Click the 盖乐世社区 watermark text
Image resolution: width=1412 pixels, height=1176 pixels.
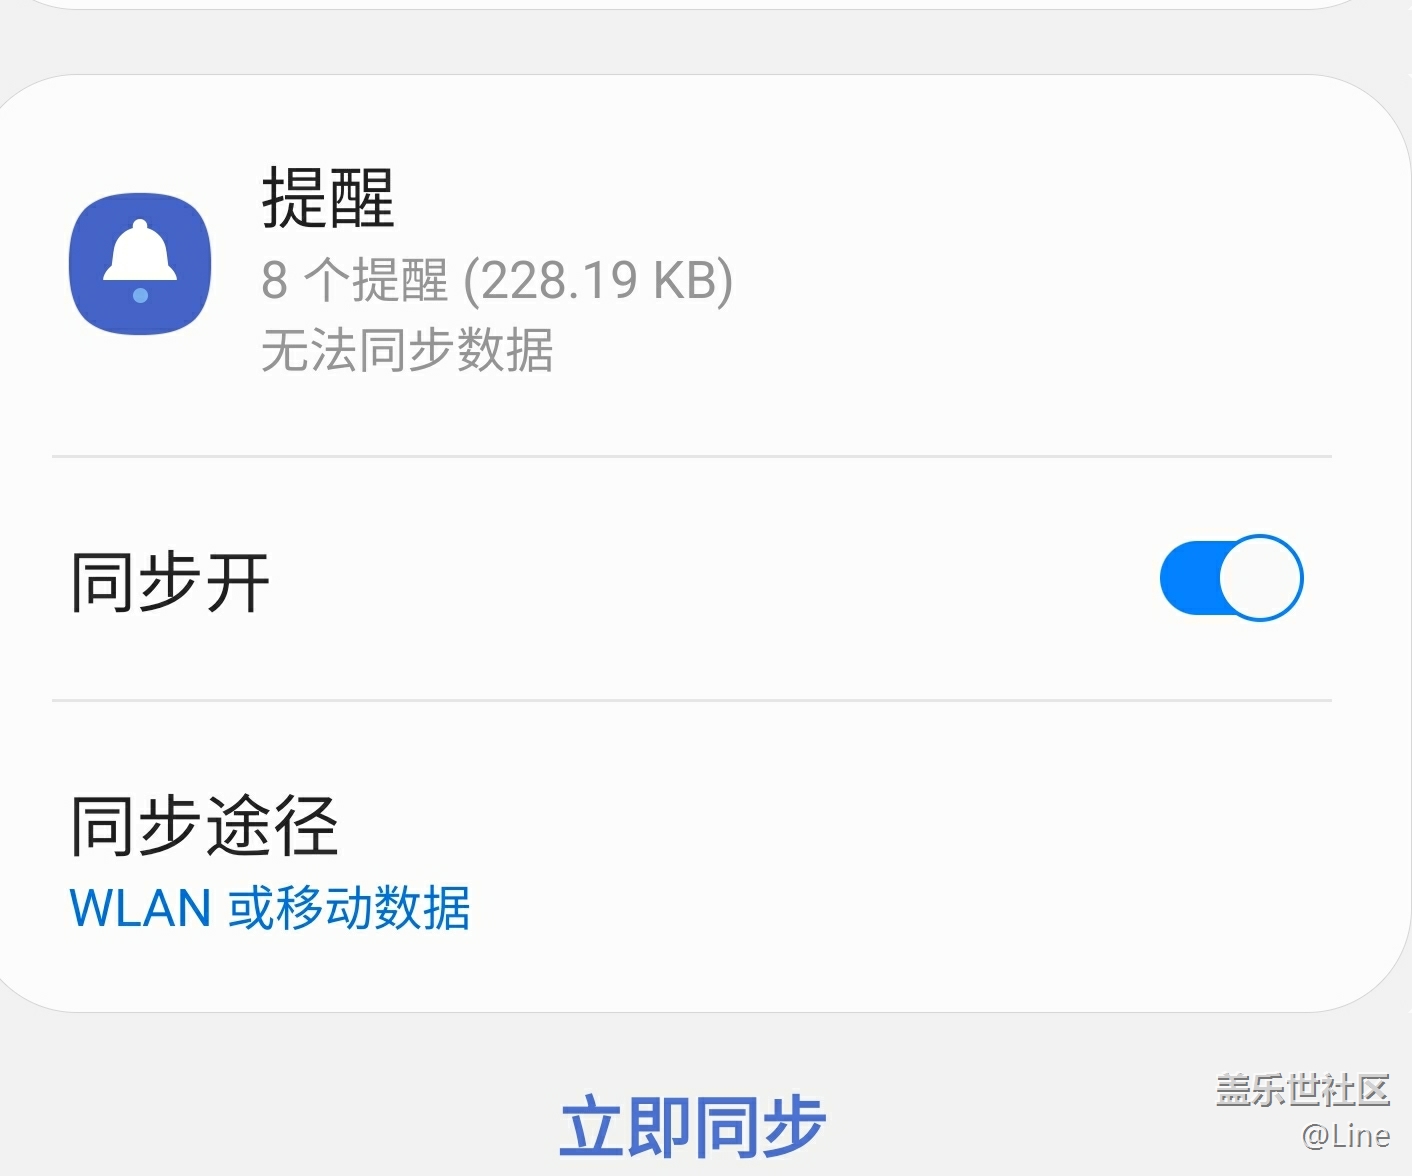[1303, 1090]
